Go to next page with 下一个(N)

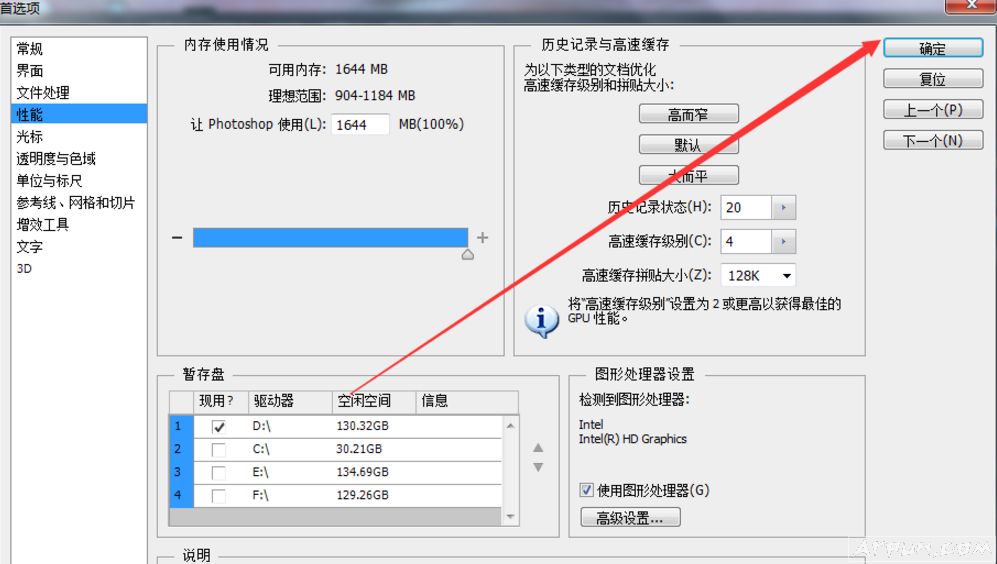[933, 141]
